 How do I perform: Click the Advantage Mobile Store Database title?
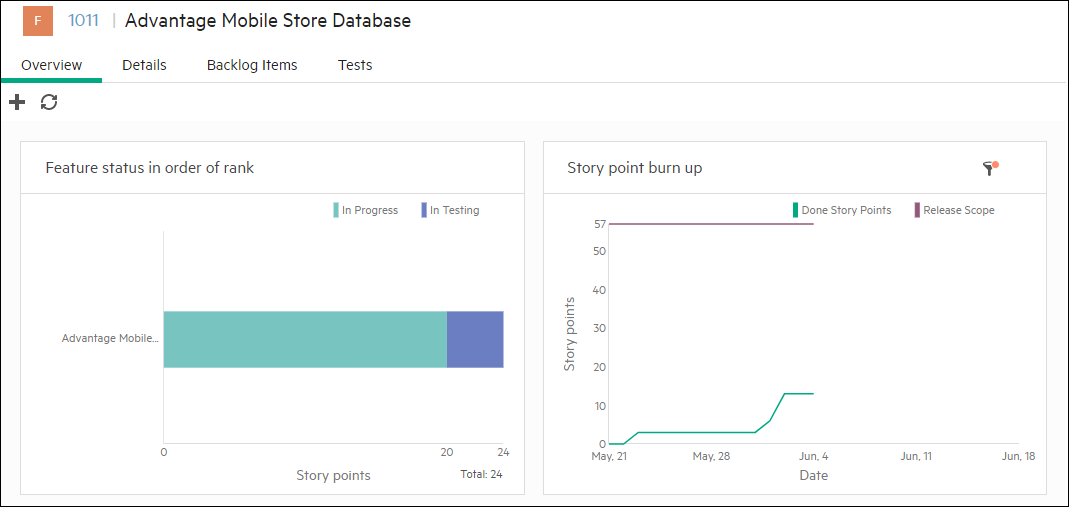pyautogui.click(x=268, y=21)
